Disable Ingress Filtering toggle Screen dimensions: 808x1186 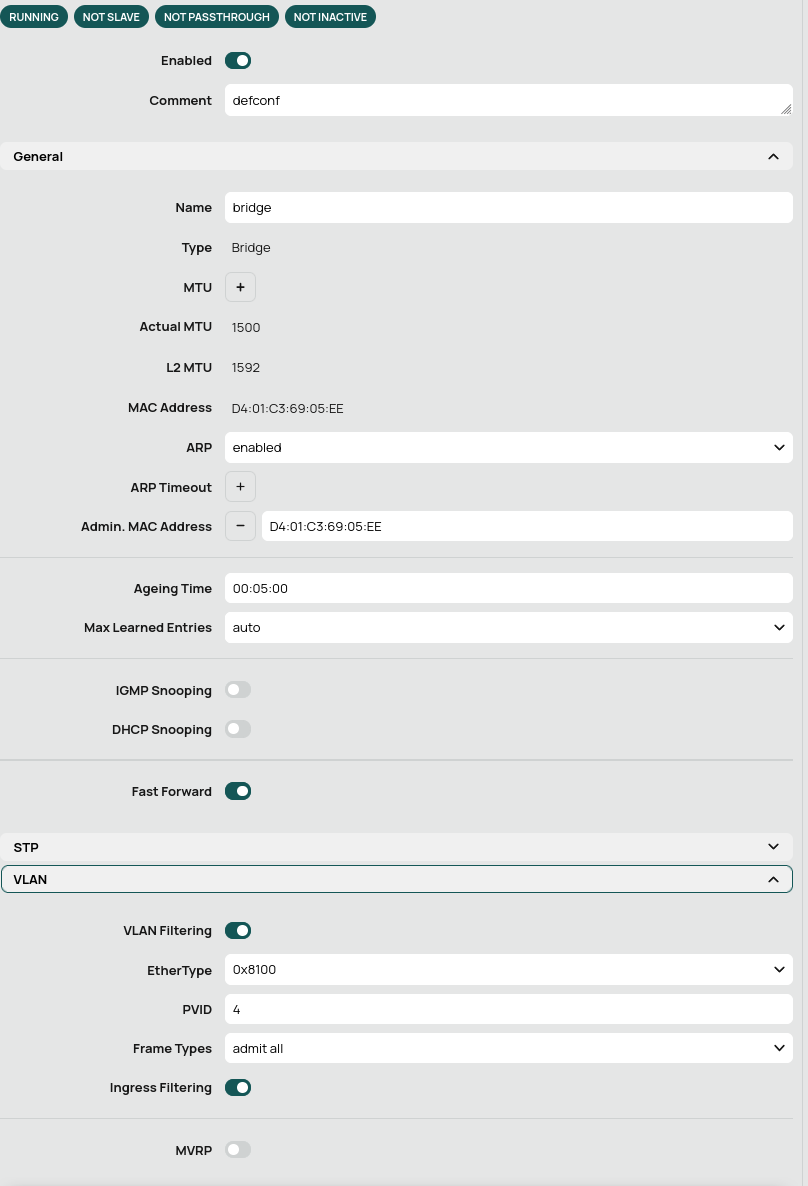238,1087
